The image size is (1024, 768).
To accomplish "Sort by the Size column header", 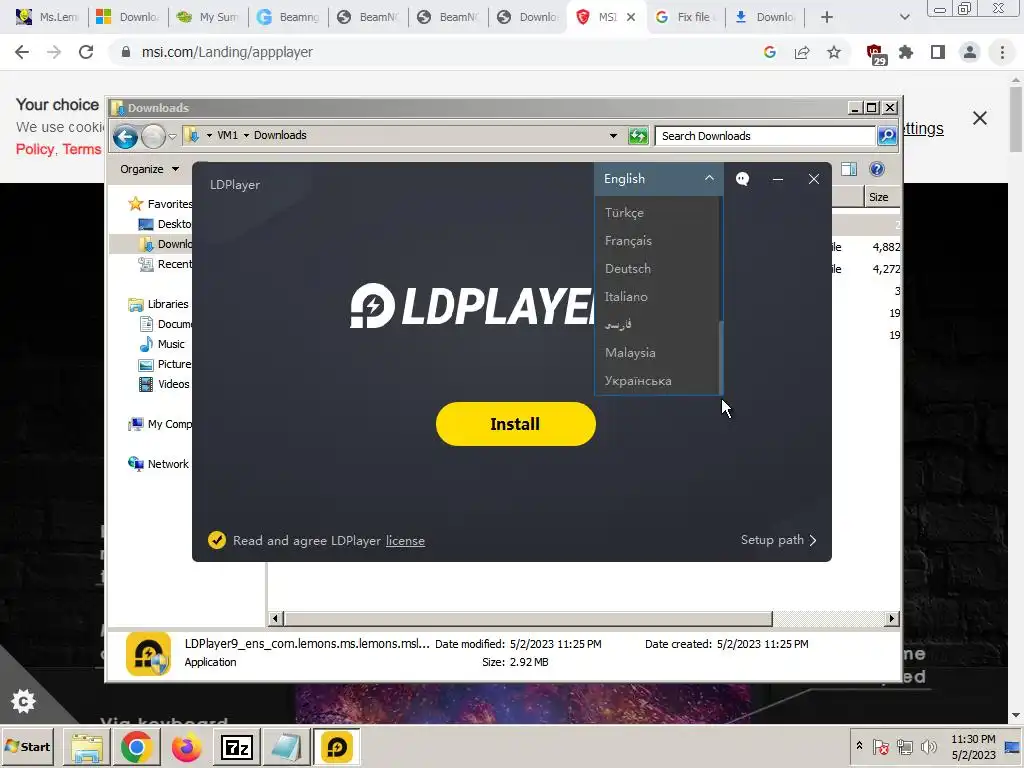I will 881,197.
